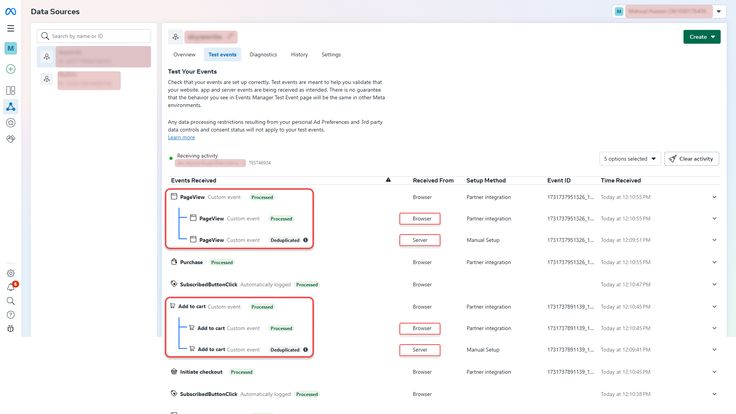Expand the Server PageView Deduplicated row chevron
Viewport: 736px width, 414px height.
coord(714,240)
